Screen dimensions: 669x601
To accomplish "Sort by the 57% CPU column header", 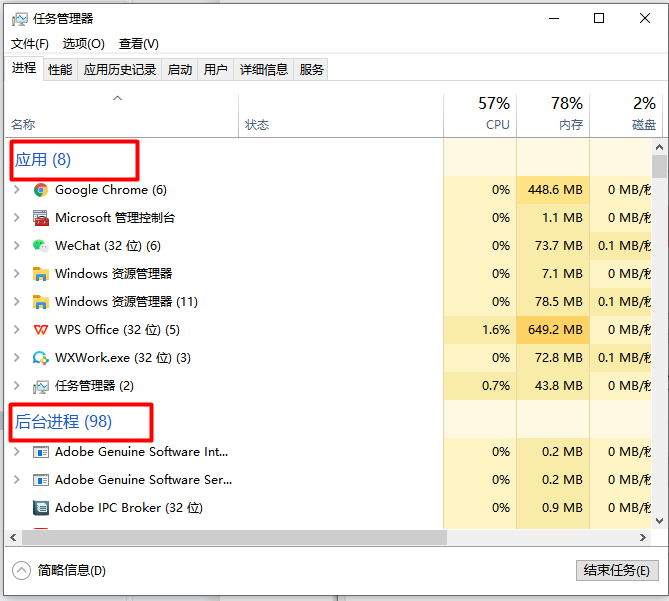I will (x=480, y=115).
